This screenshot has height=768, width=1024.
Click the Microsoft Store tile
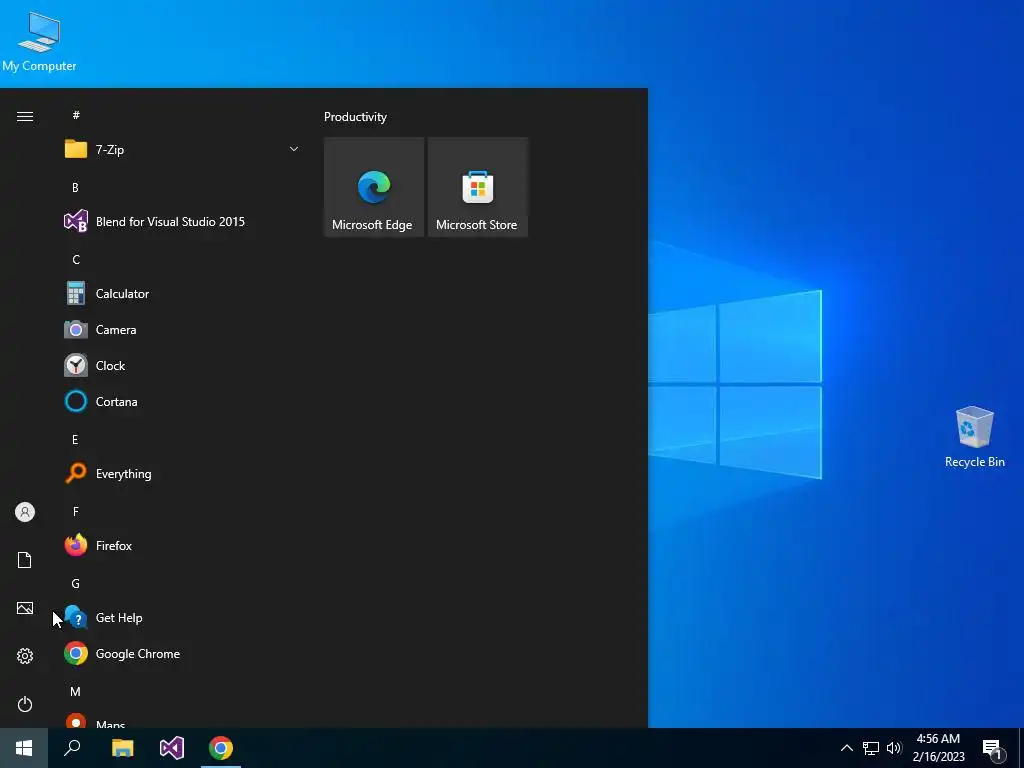point(477,187)
